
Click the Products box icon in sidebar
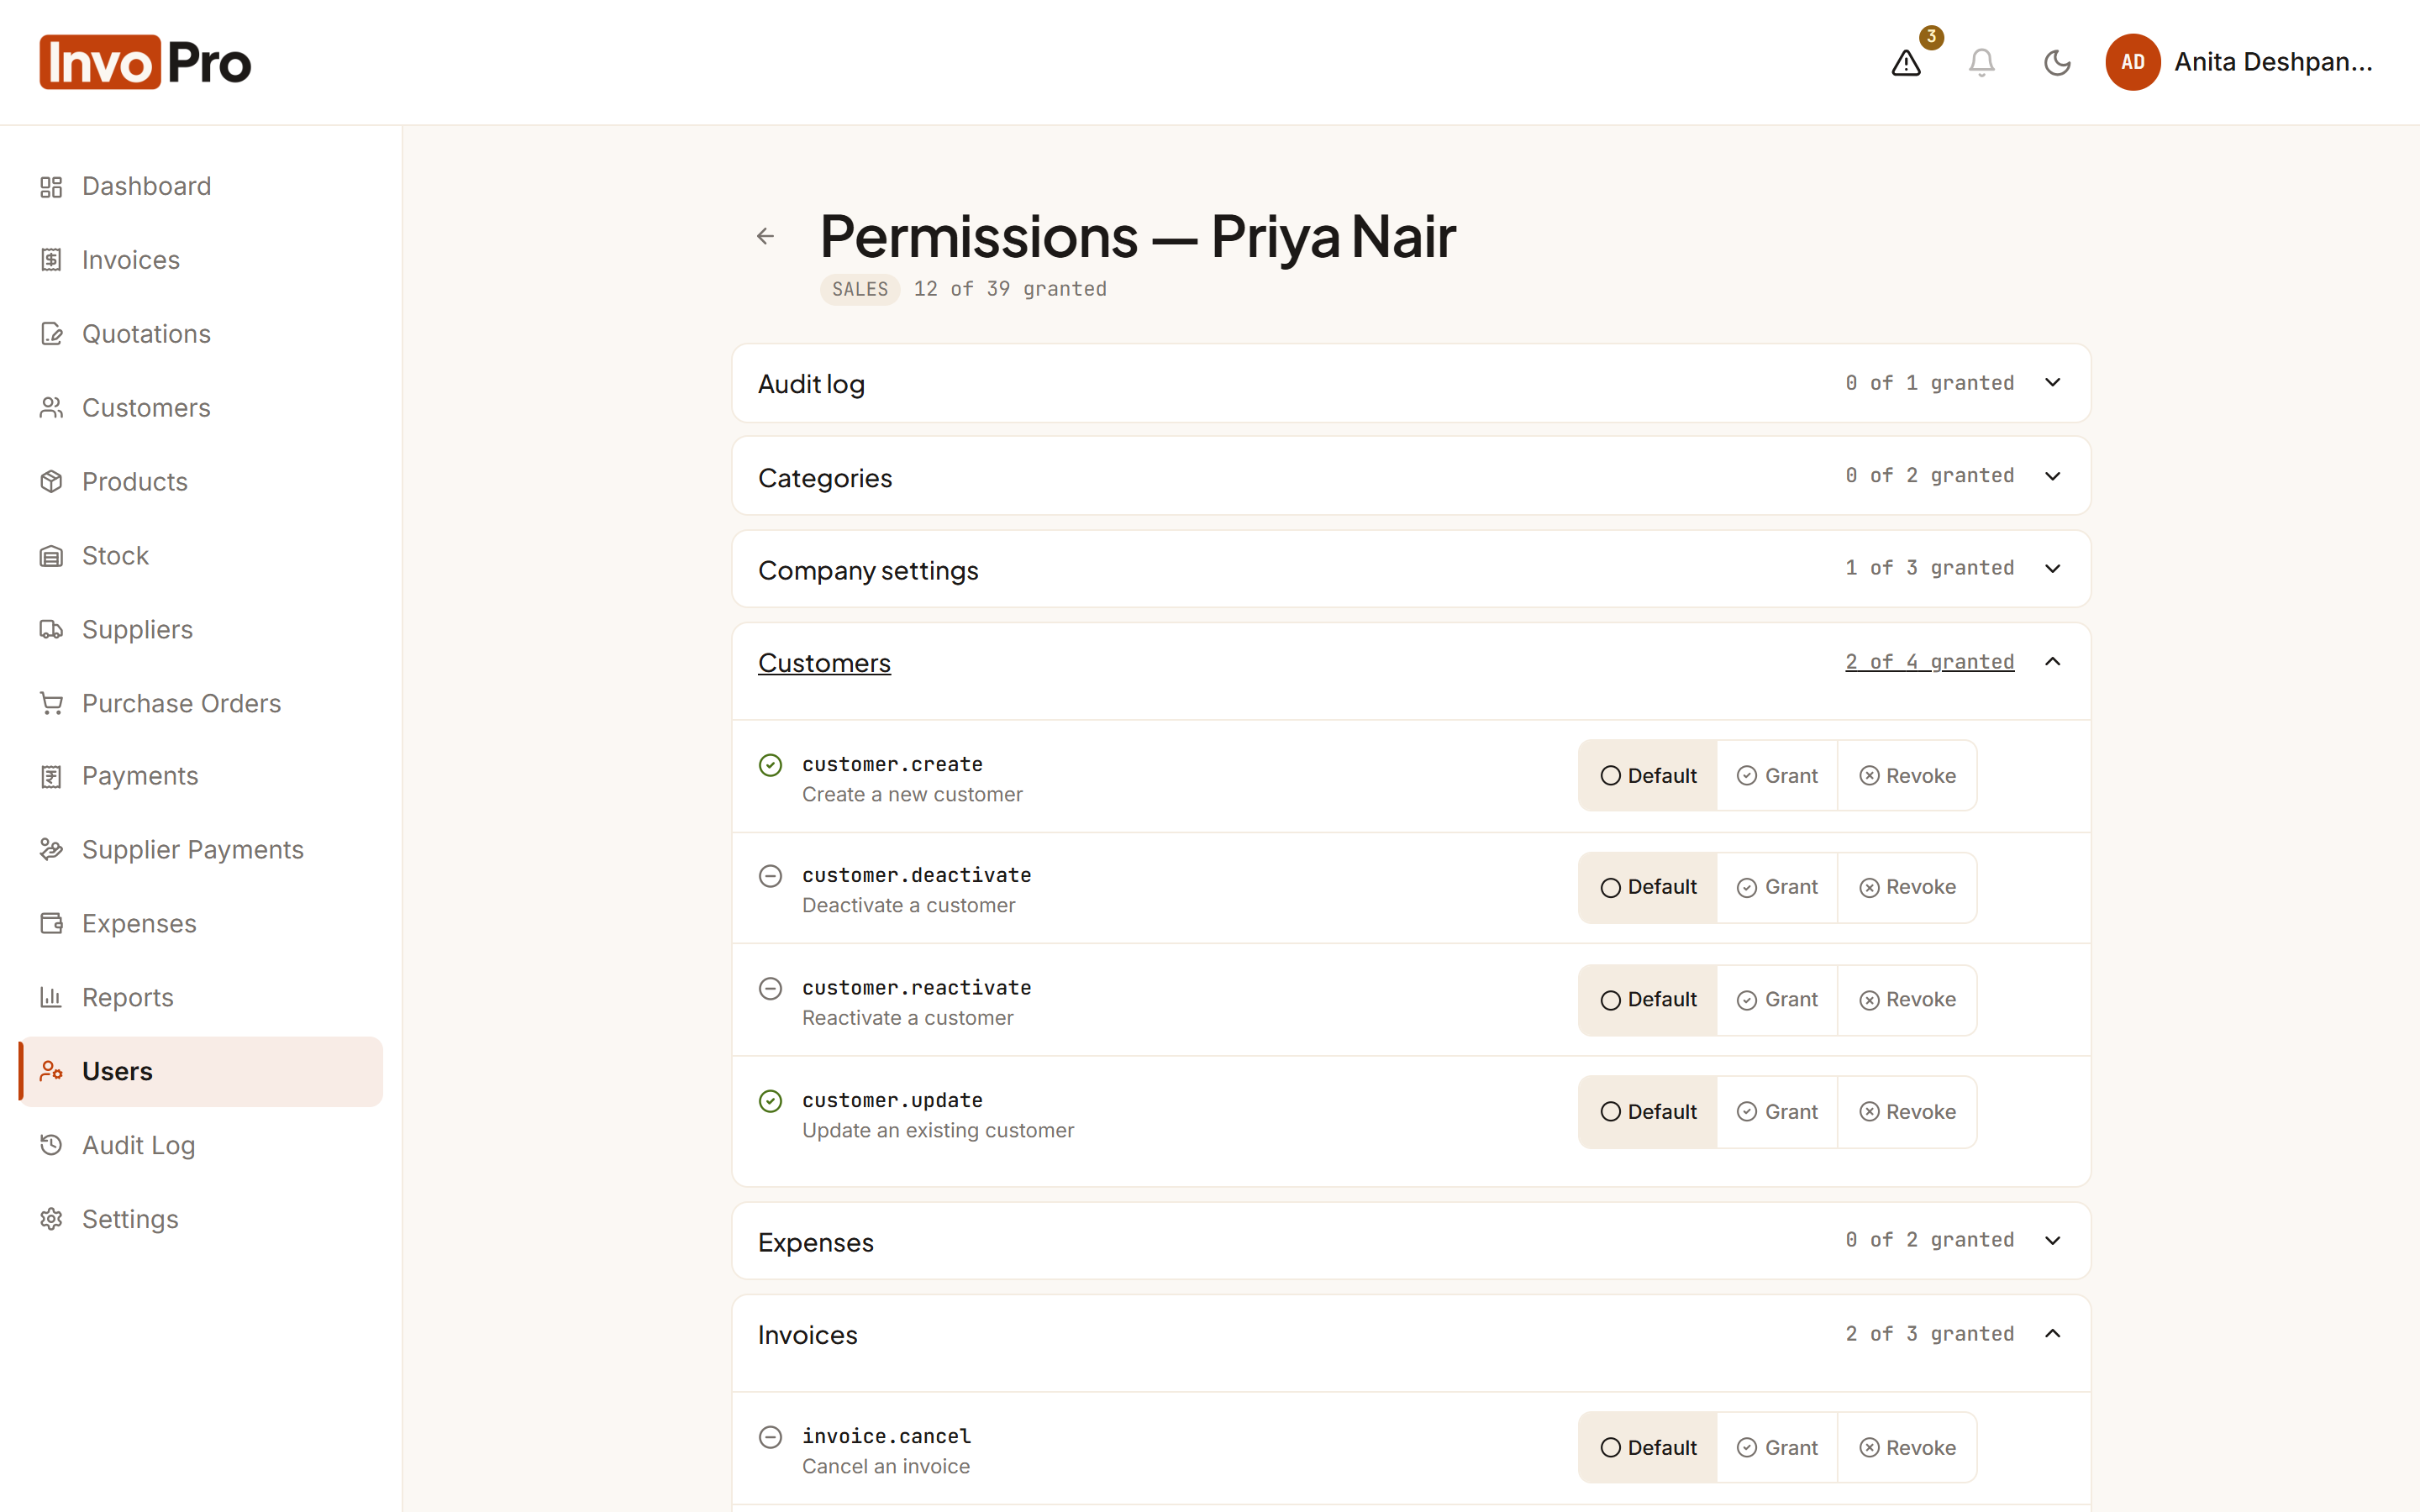[51, 482]
